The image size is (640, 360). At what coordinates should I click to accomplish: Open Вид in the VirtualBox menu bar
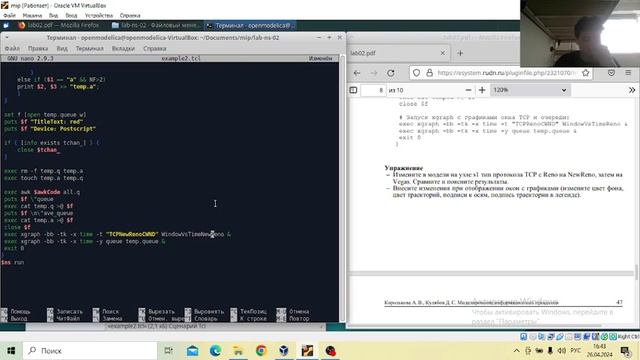[x=53, y=16]
